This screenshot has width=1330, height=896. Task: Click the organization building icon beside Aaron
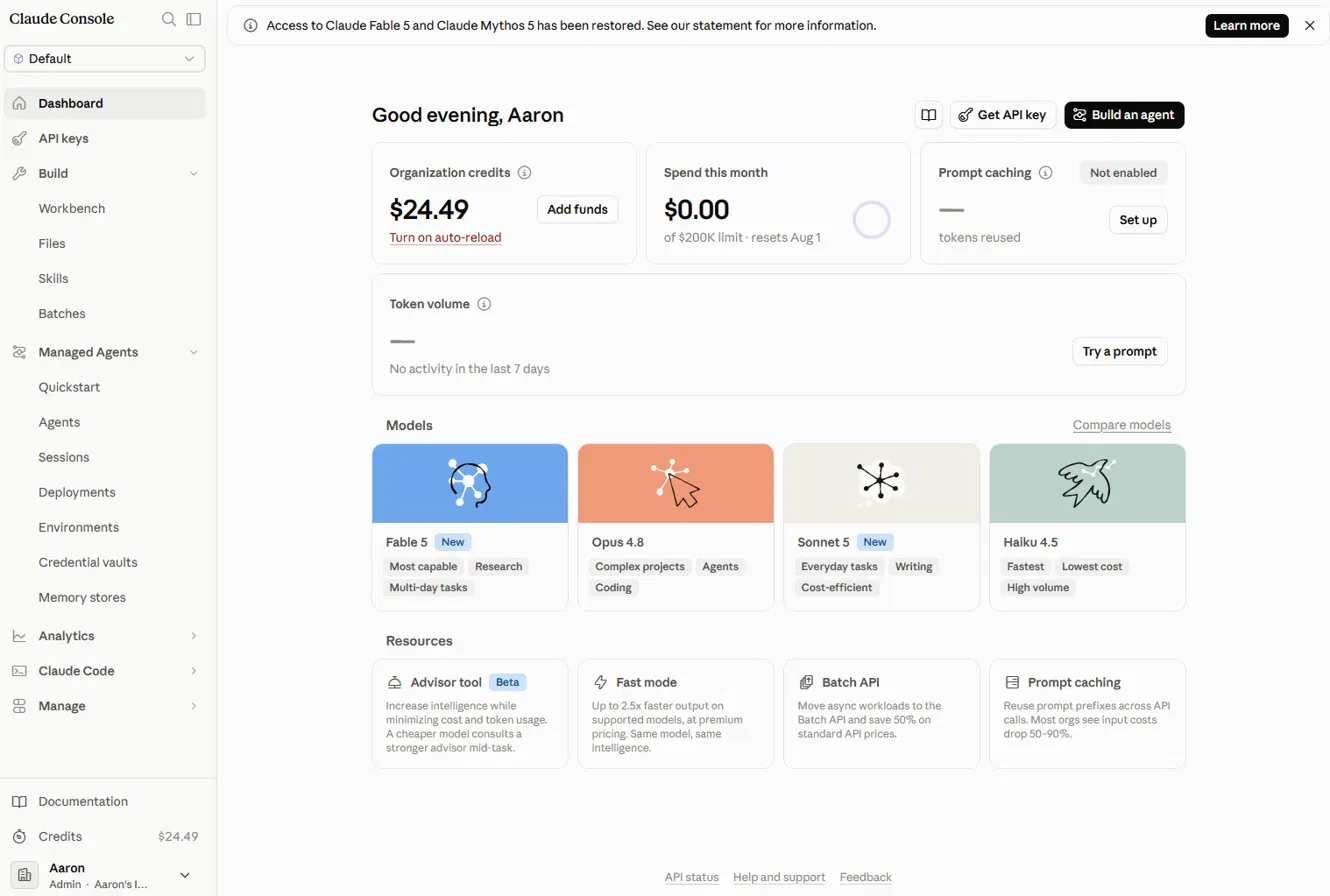pyautogui.click(x=24, y=875)
